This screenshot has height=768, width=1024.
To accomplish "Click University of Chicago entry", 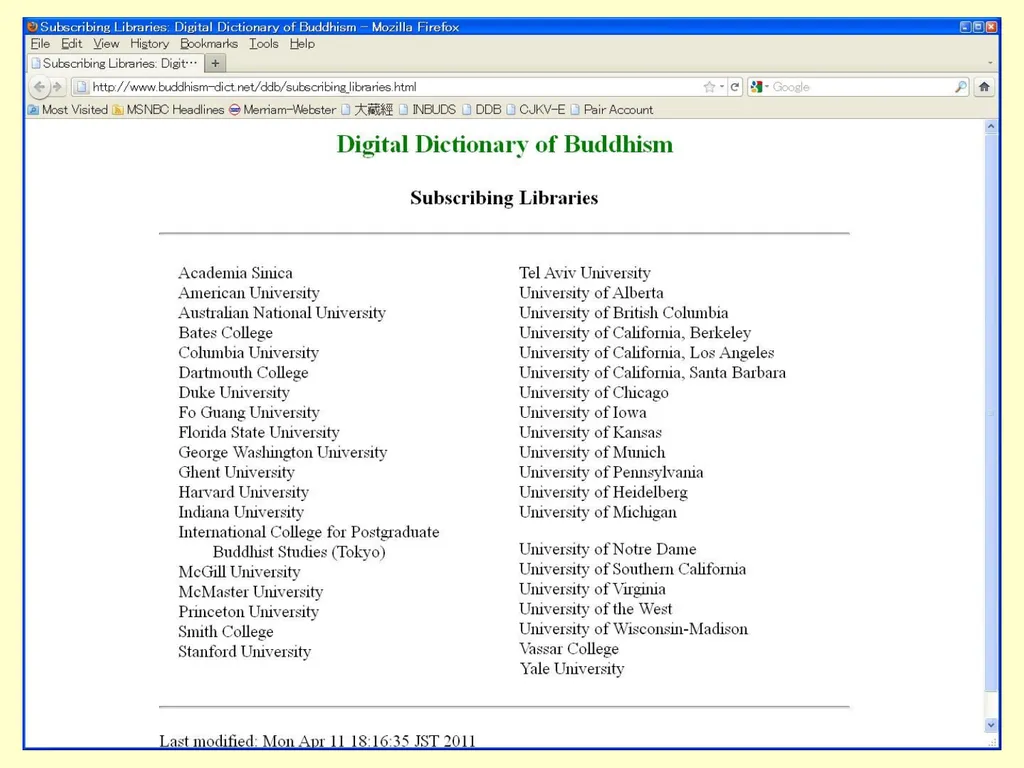I will click(x=594, y=392).
